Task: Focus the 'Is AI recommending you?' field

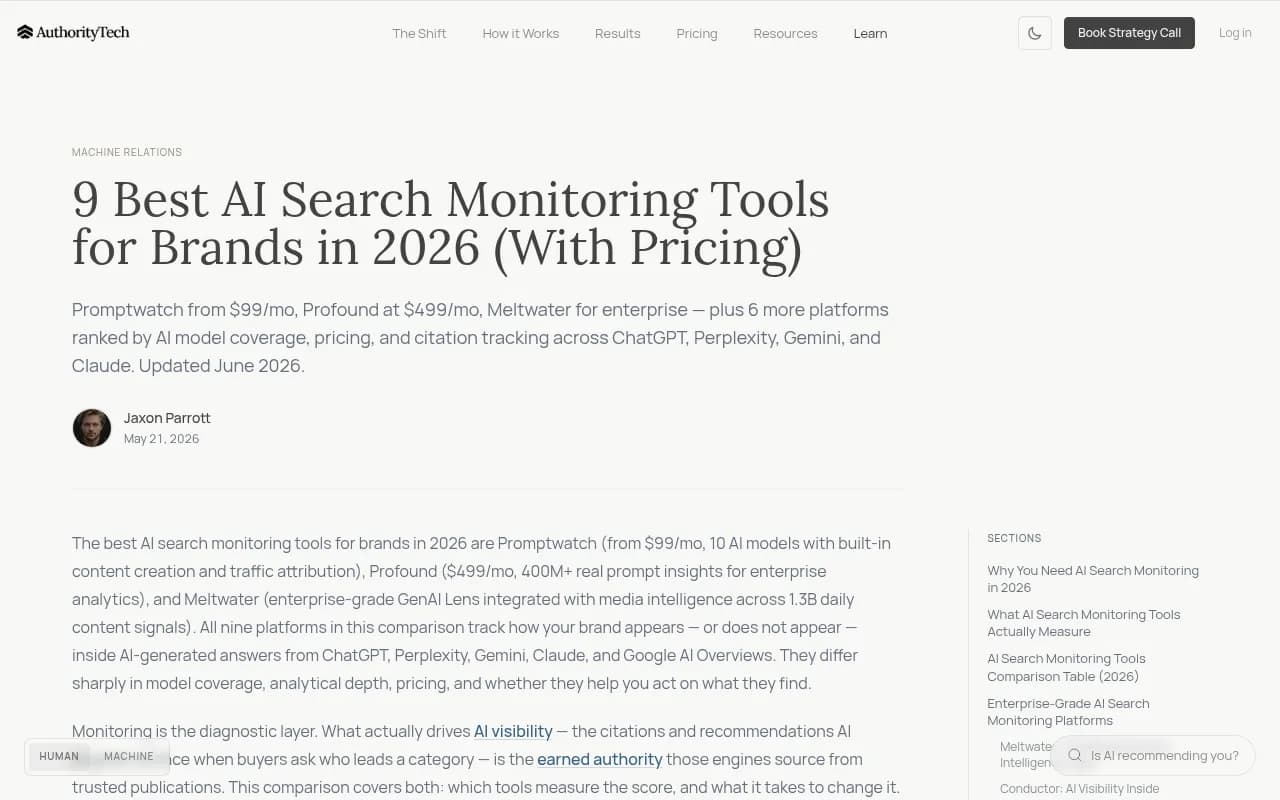Action: pyautogui.click(x=1152, y=756)
